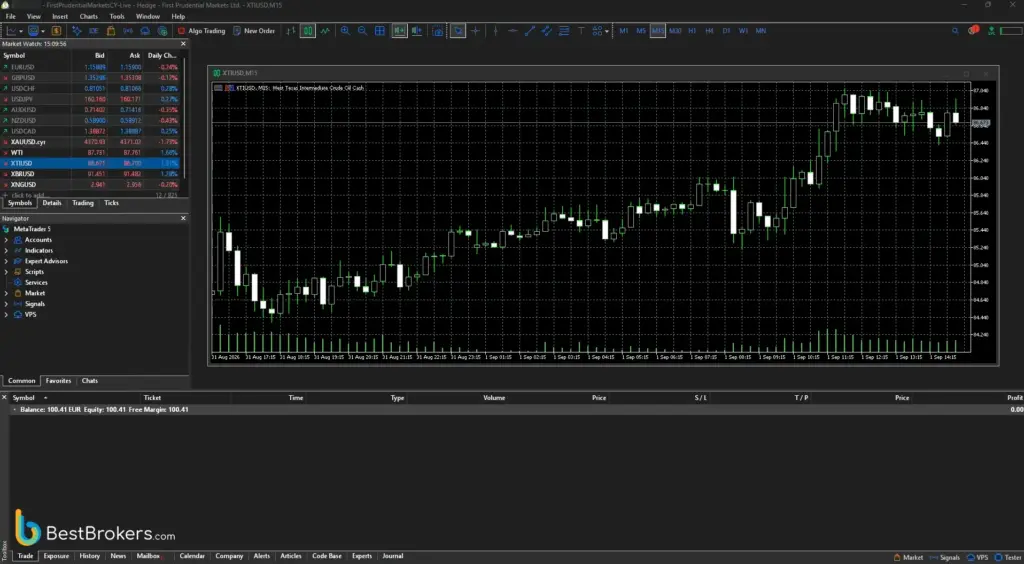Open Calendar tab in Toolbox
The height and width of the screenshot is (564, 1024).
point(192,556)
